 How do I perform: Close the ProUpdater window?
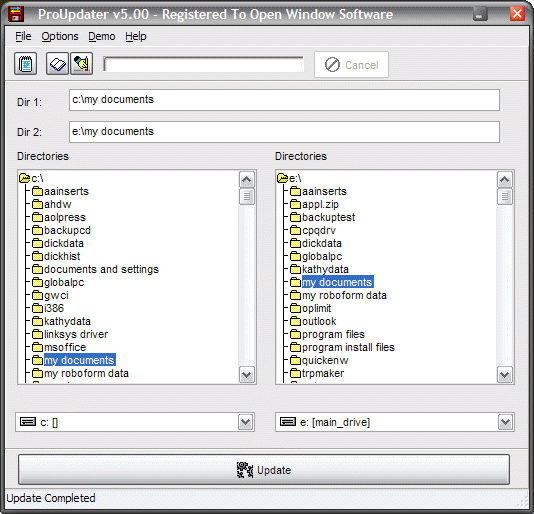[517, 14]
